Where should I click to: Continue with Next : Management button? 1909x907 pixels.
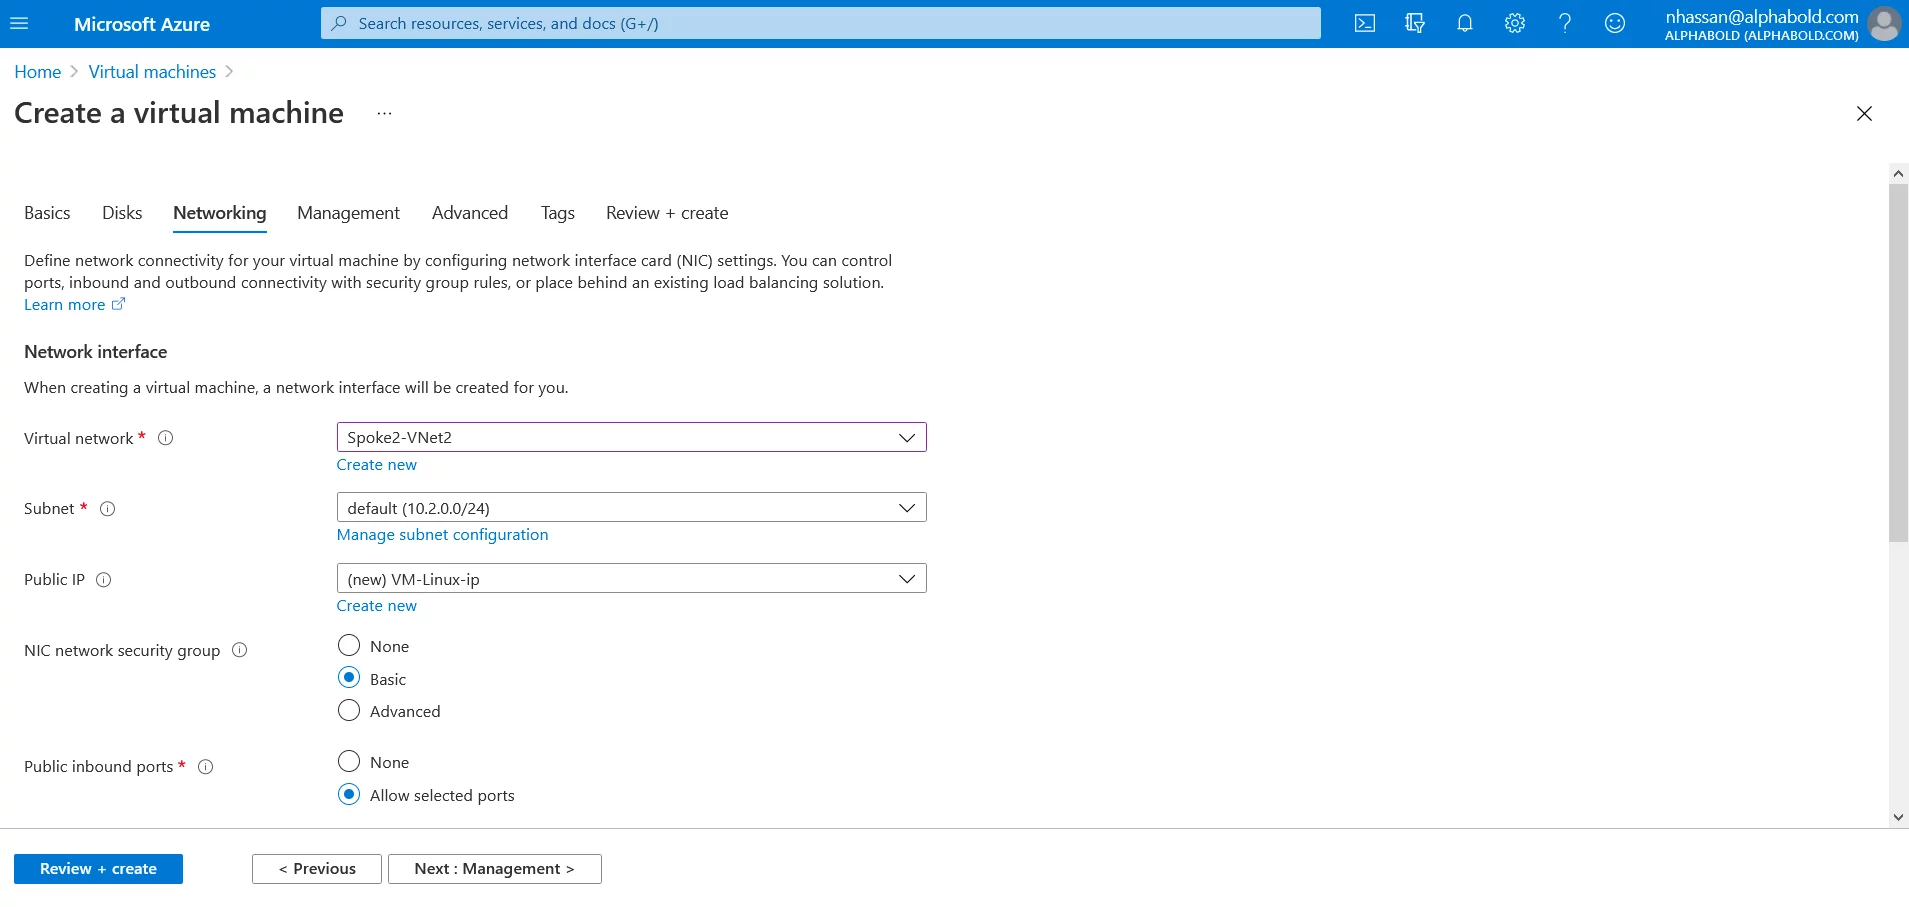(495, 869)
